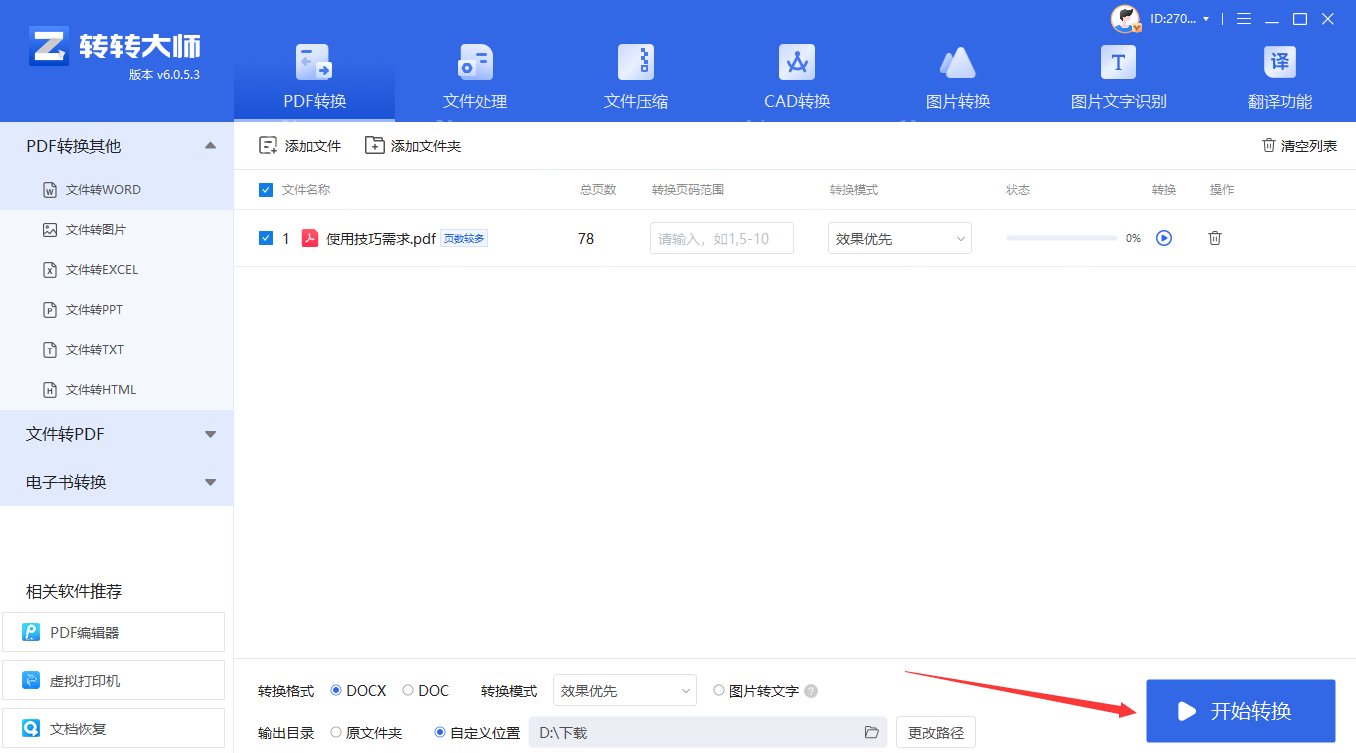The height and width of the screenshot is (753, 1356).
Task: Click the 更改路径 change path button
Action: [x=935, y=732]
